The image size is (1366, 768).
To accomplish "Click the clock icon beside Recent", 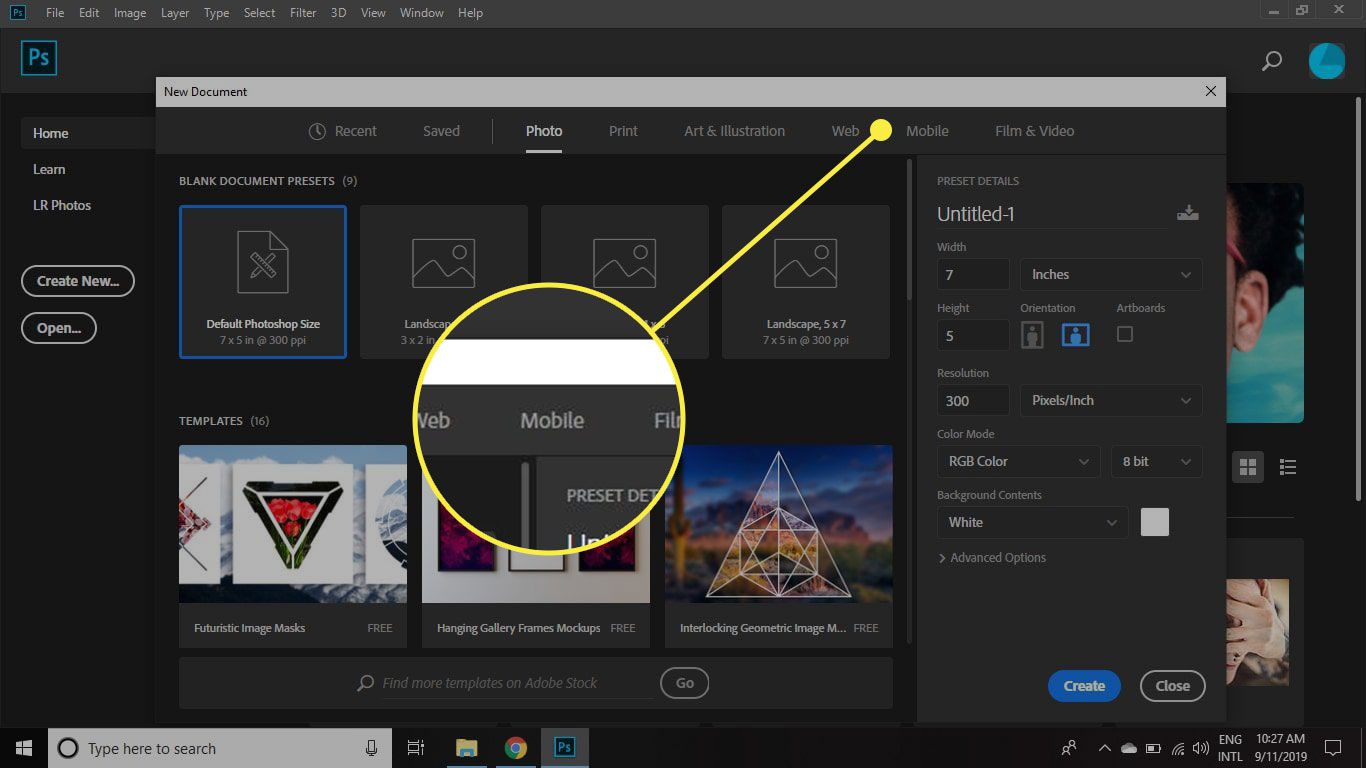I will point(317,131).
